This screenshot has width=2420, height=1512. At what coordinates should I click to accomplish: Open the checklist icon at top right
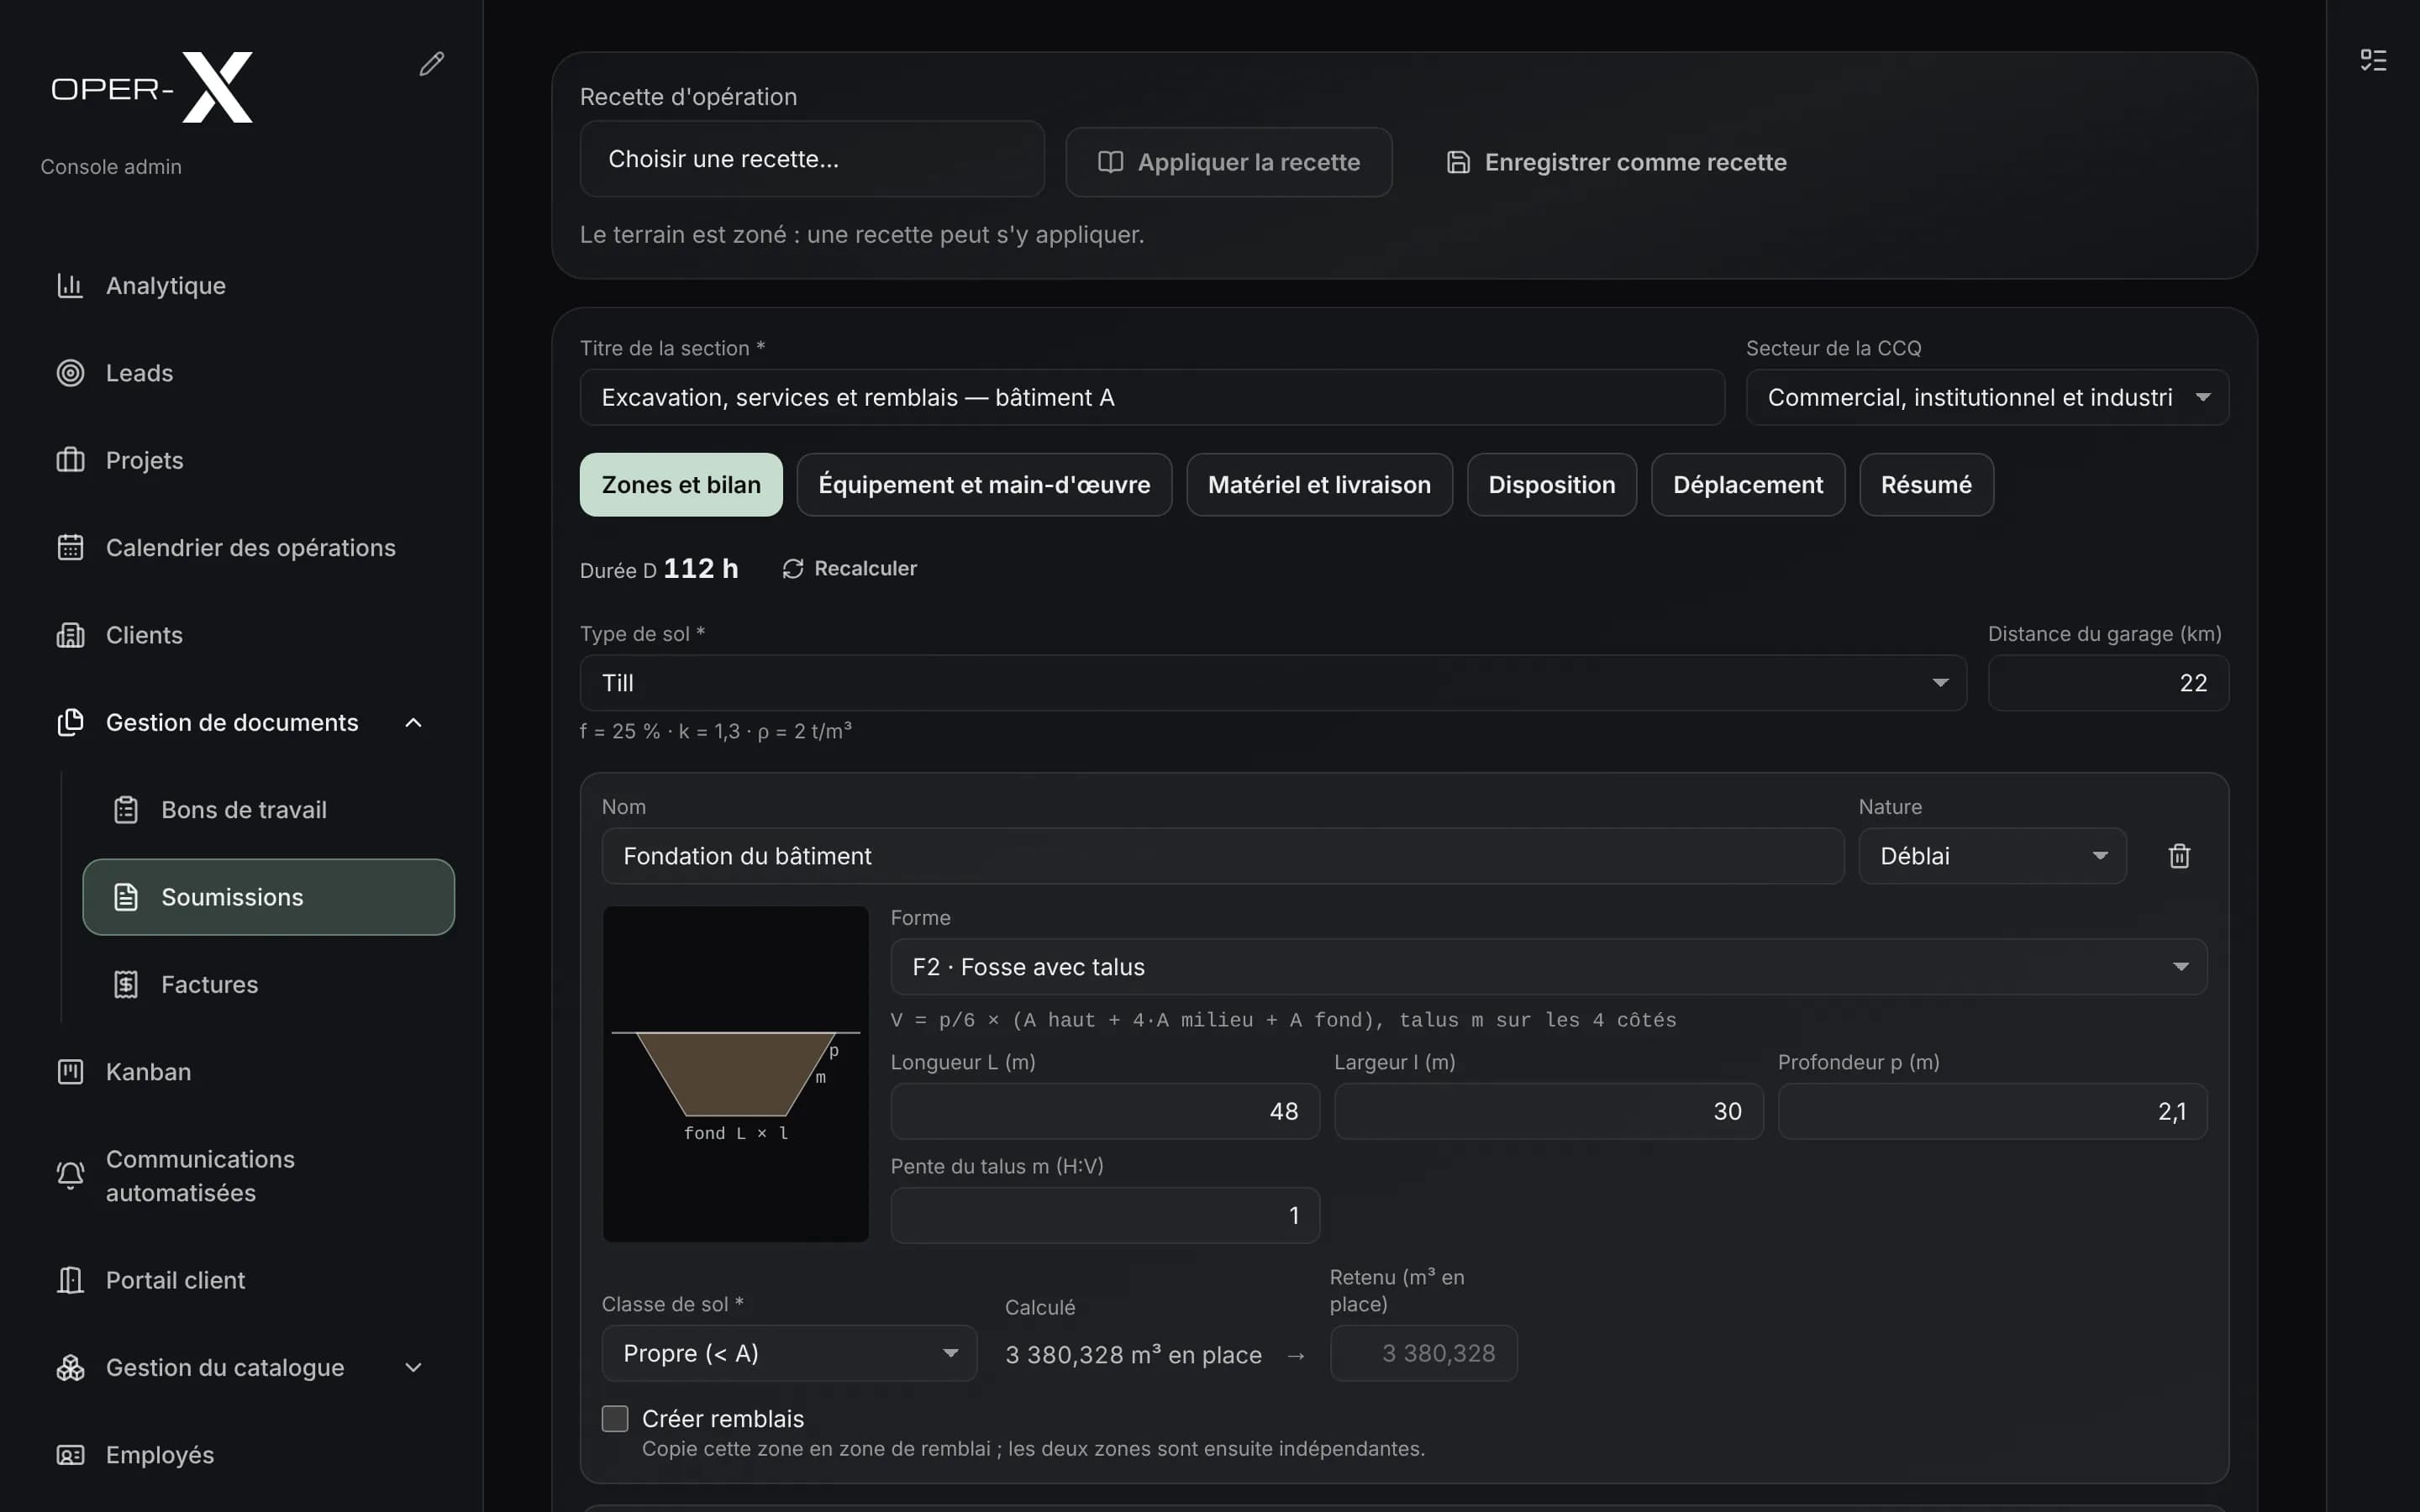pyautogui.click(x=2373, y=60)
